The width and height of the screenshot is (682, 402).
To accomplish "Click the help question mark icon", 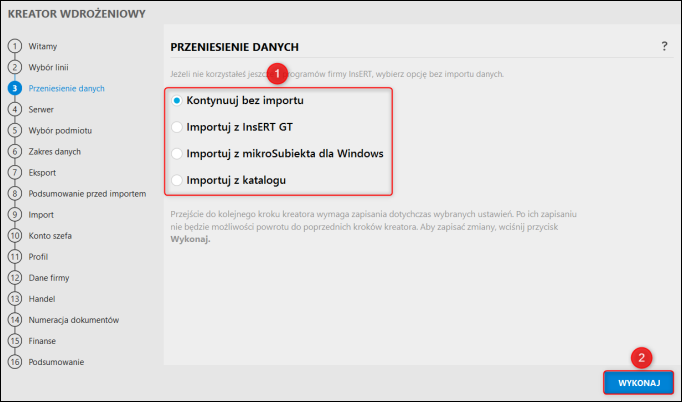I will click(x=664, y=47).
